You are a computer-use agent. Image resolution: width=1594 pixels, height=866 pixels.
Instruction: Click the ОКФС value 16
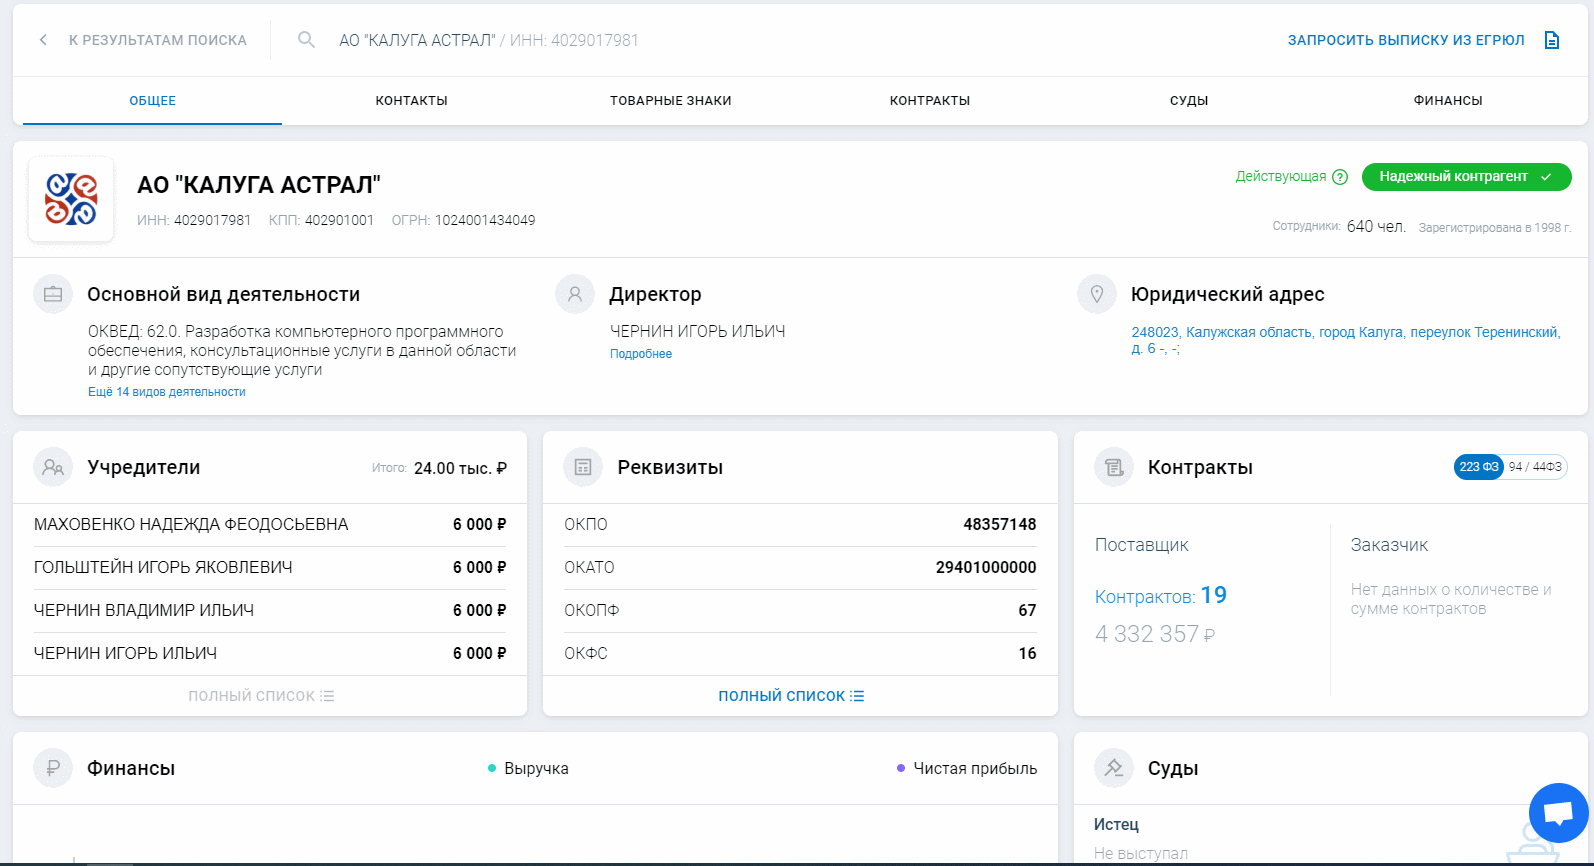1027,654
